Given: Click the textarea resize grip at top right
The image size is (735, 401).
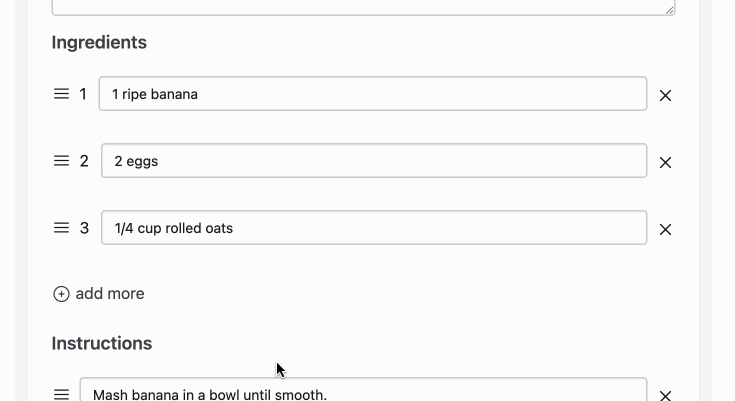Looking at the screenshot, I should click(669, 10).
